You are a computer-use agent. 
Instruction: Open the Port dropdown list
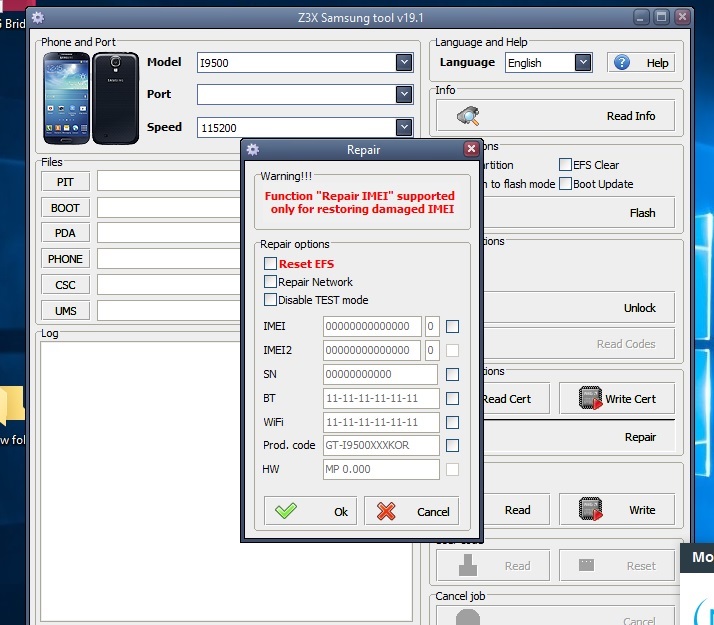point(403,94)
